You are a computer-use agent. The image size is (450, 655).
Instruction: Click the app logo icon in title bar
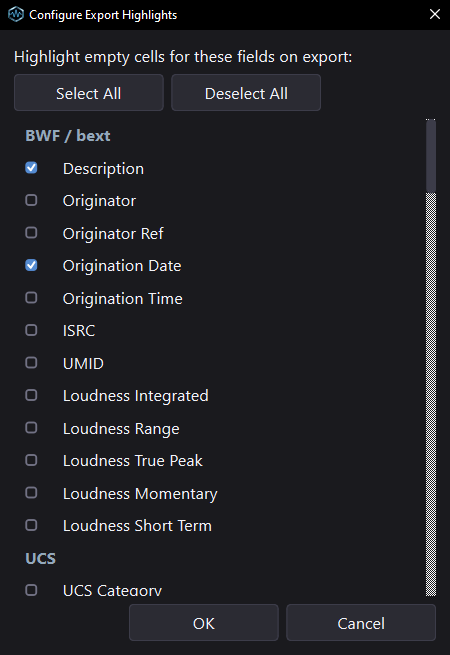[x=16, y=14]
